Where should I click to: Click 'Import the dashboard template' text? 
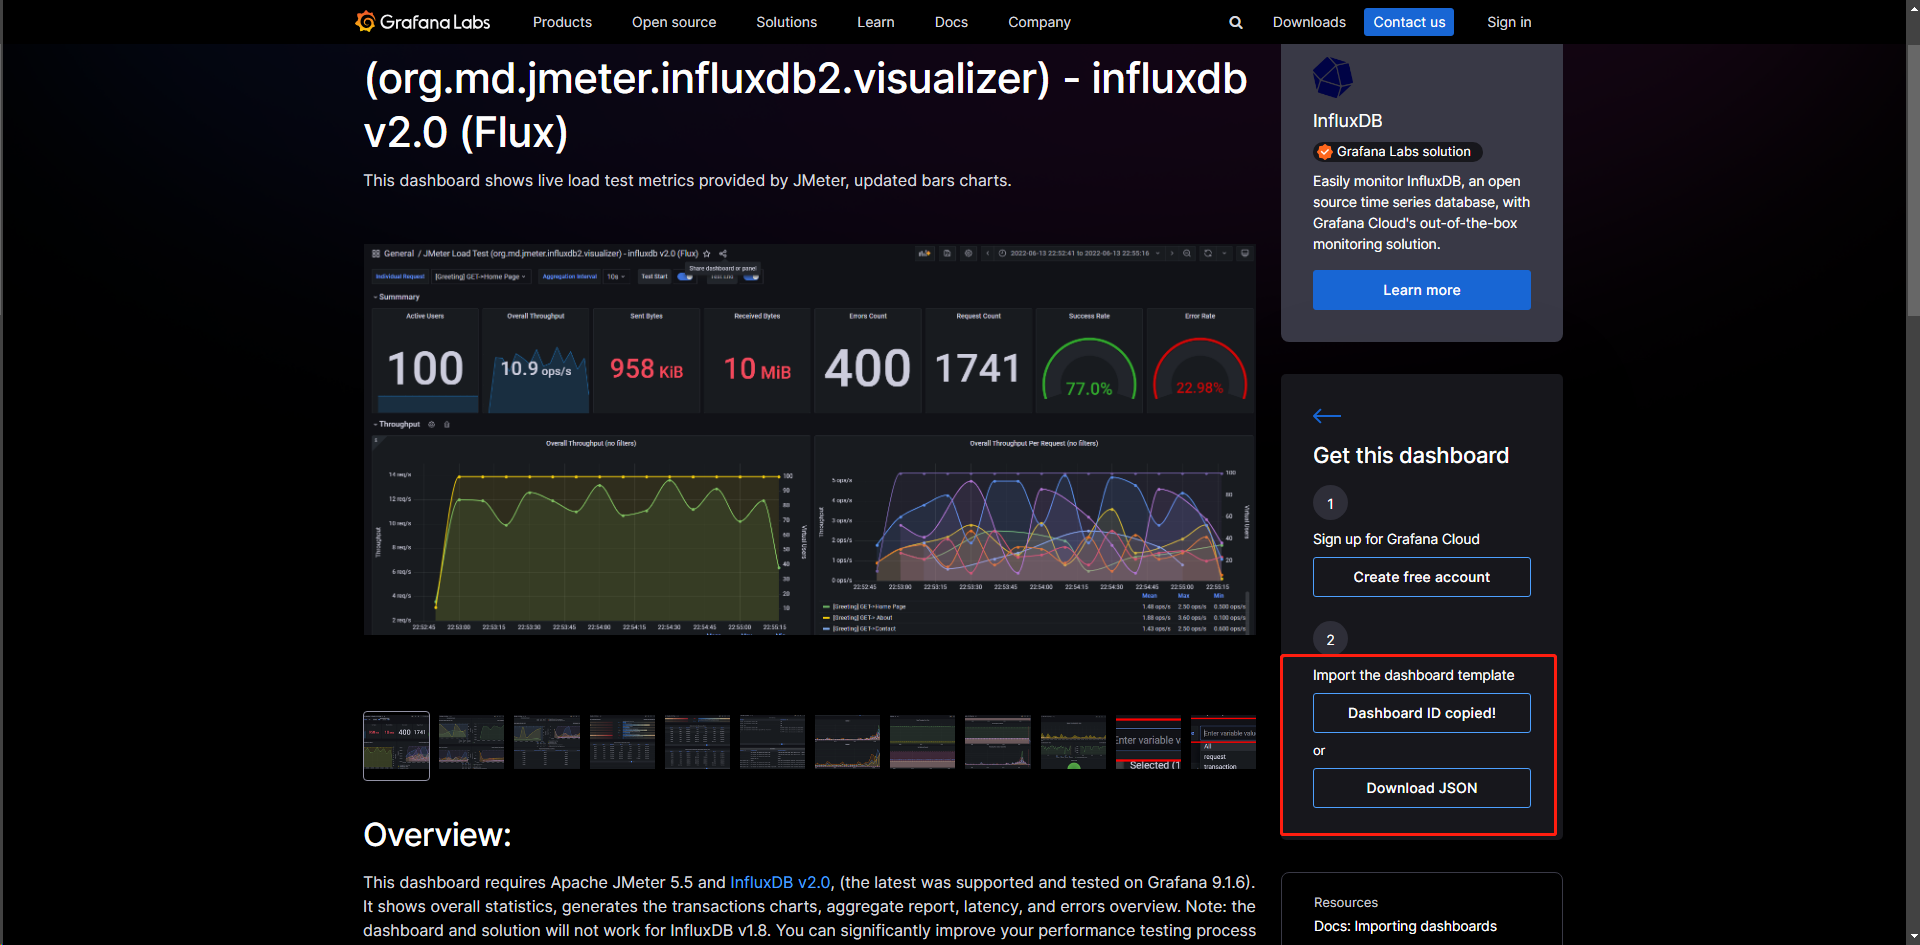[1413, 675]
